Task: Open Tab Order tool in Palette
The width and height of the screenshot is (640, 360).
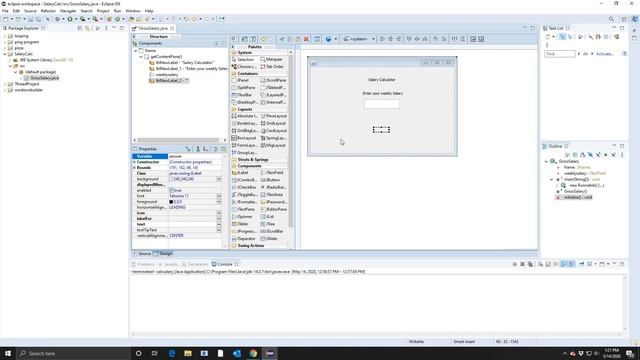Action: tap(272, 67)
